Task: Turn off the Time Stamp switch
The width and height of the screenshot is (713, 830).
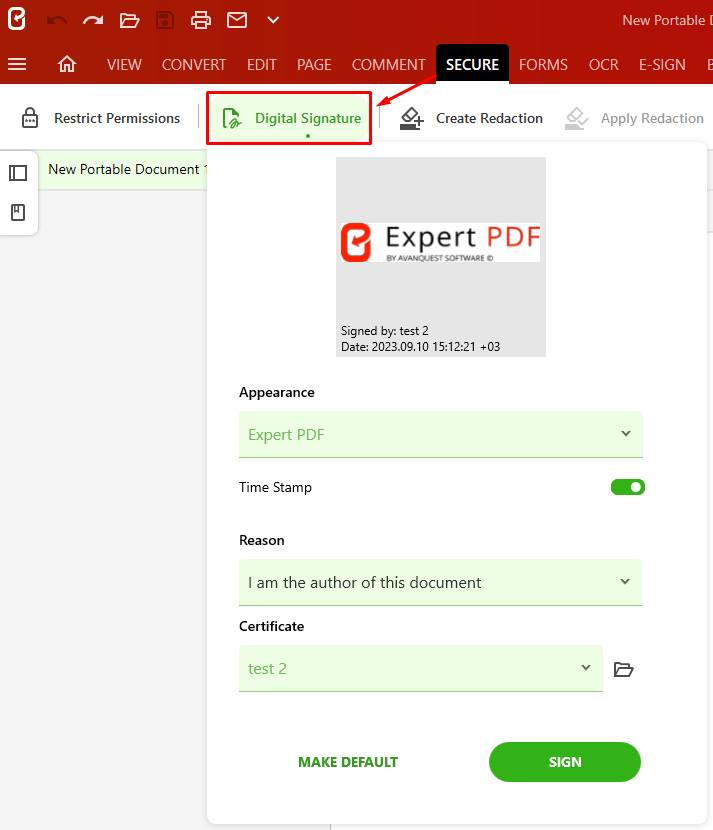Action: tap(627, 487)
